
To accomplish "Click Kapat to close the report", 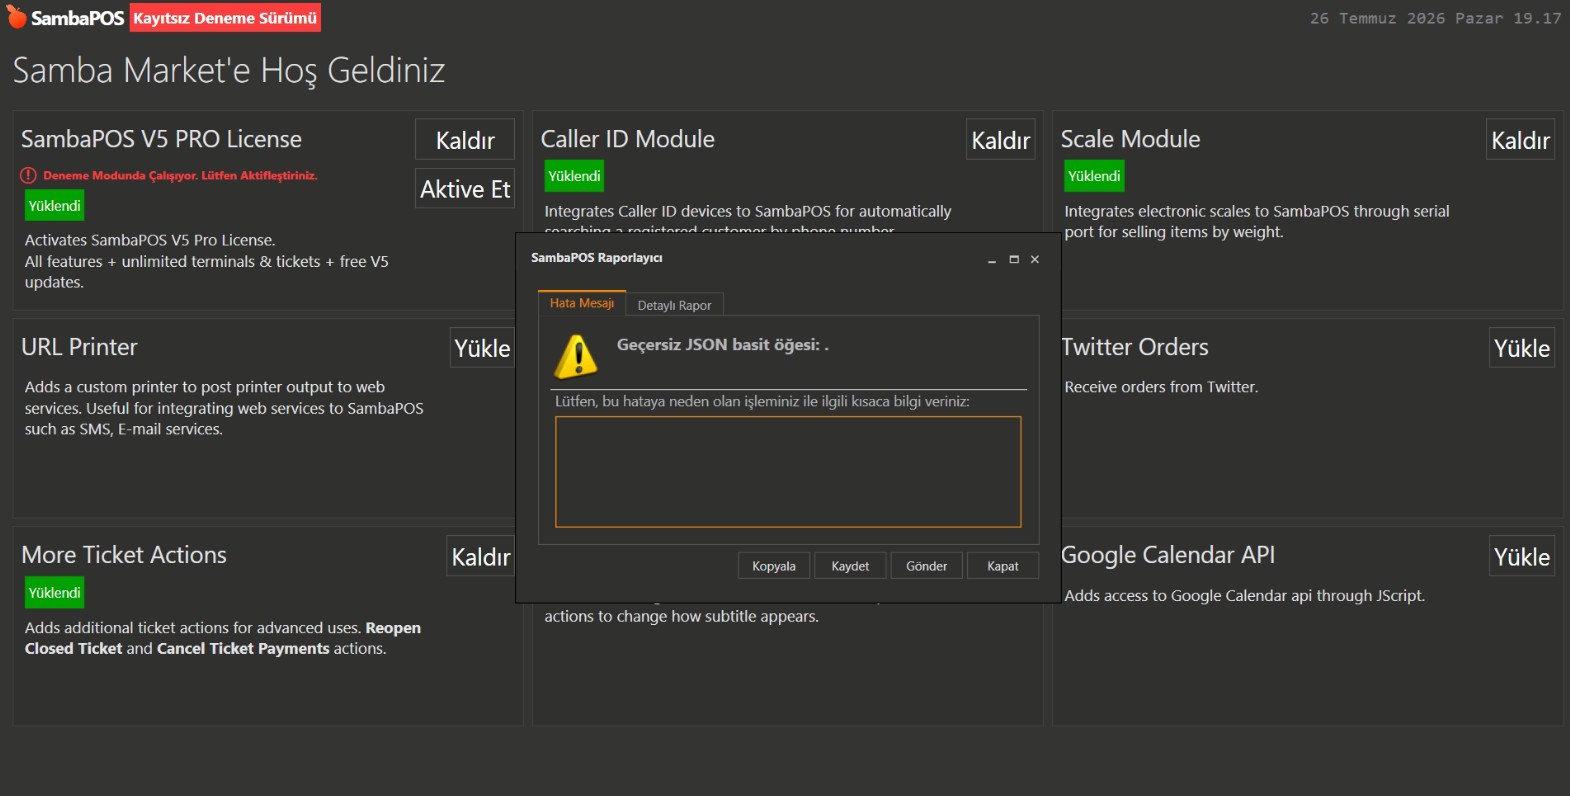I will click(x=1003, y=566).
